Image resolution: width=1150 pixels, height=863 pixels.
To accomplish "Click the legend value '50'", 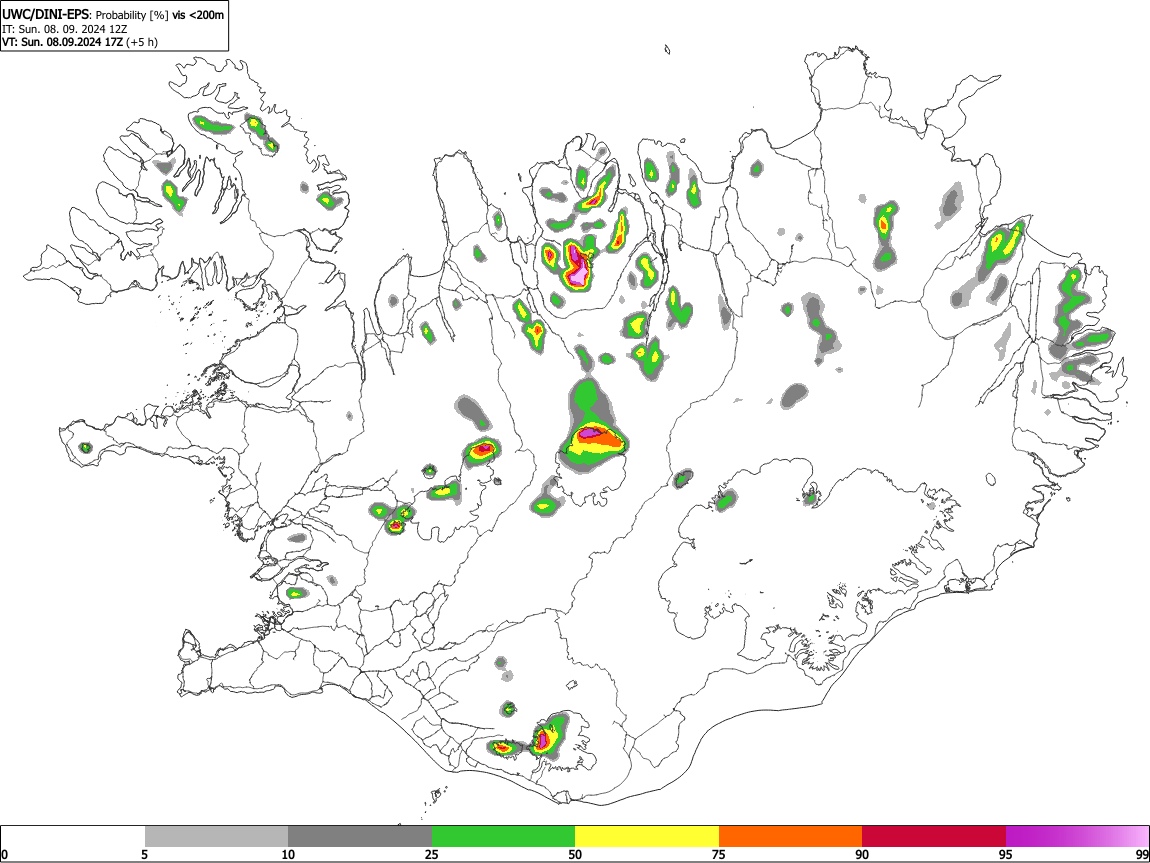I will [575, 854].
